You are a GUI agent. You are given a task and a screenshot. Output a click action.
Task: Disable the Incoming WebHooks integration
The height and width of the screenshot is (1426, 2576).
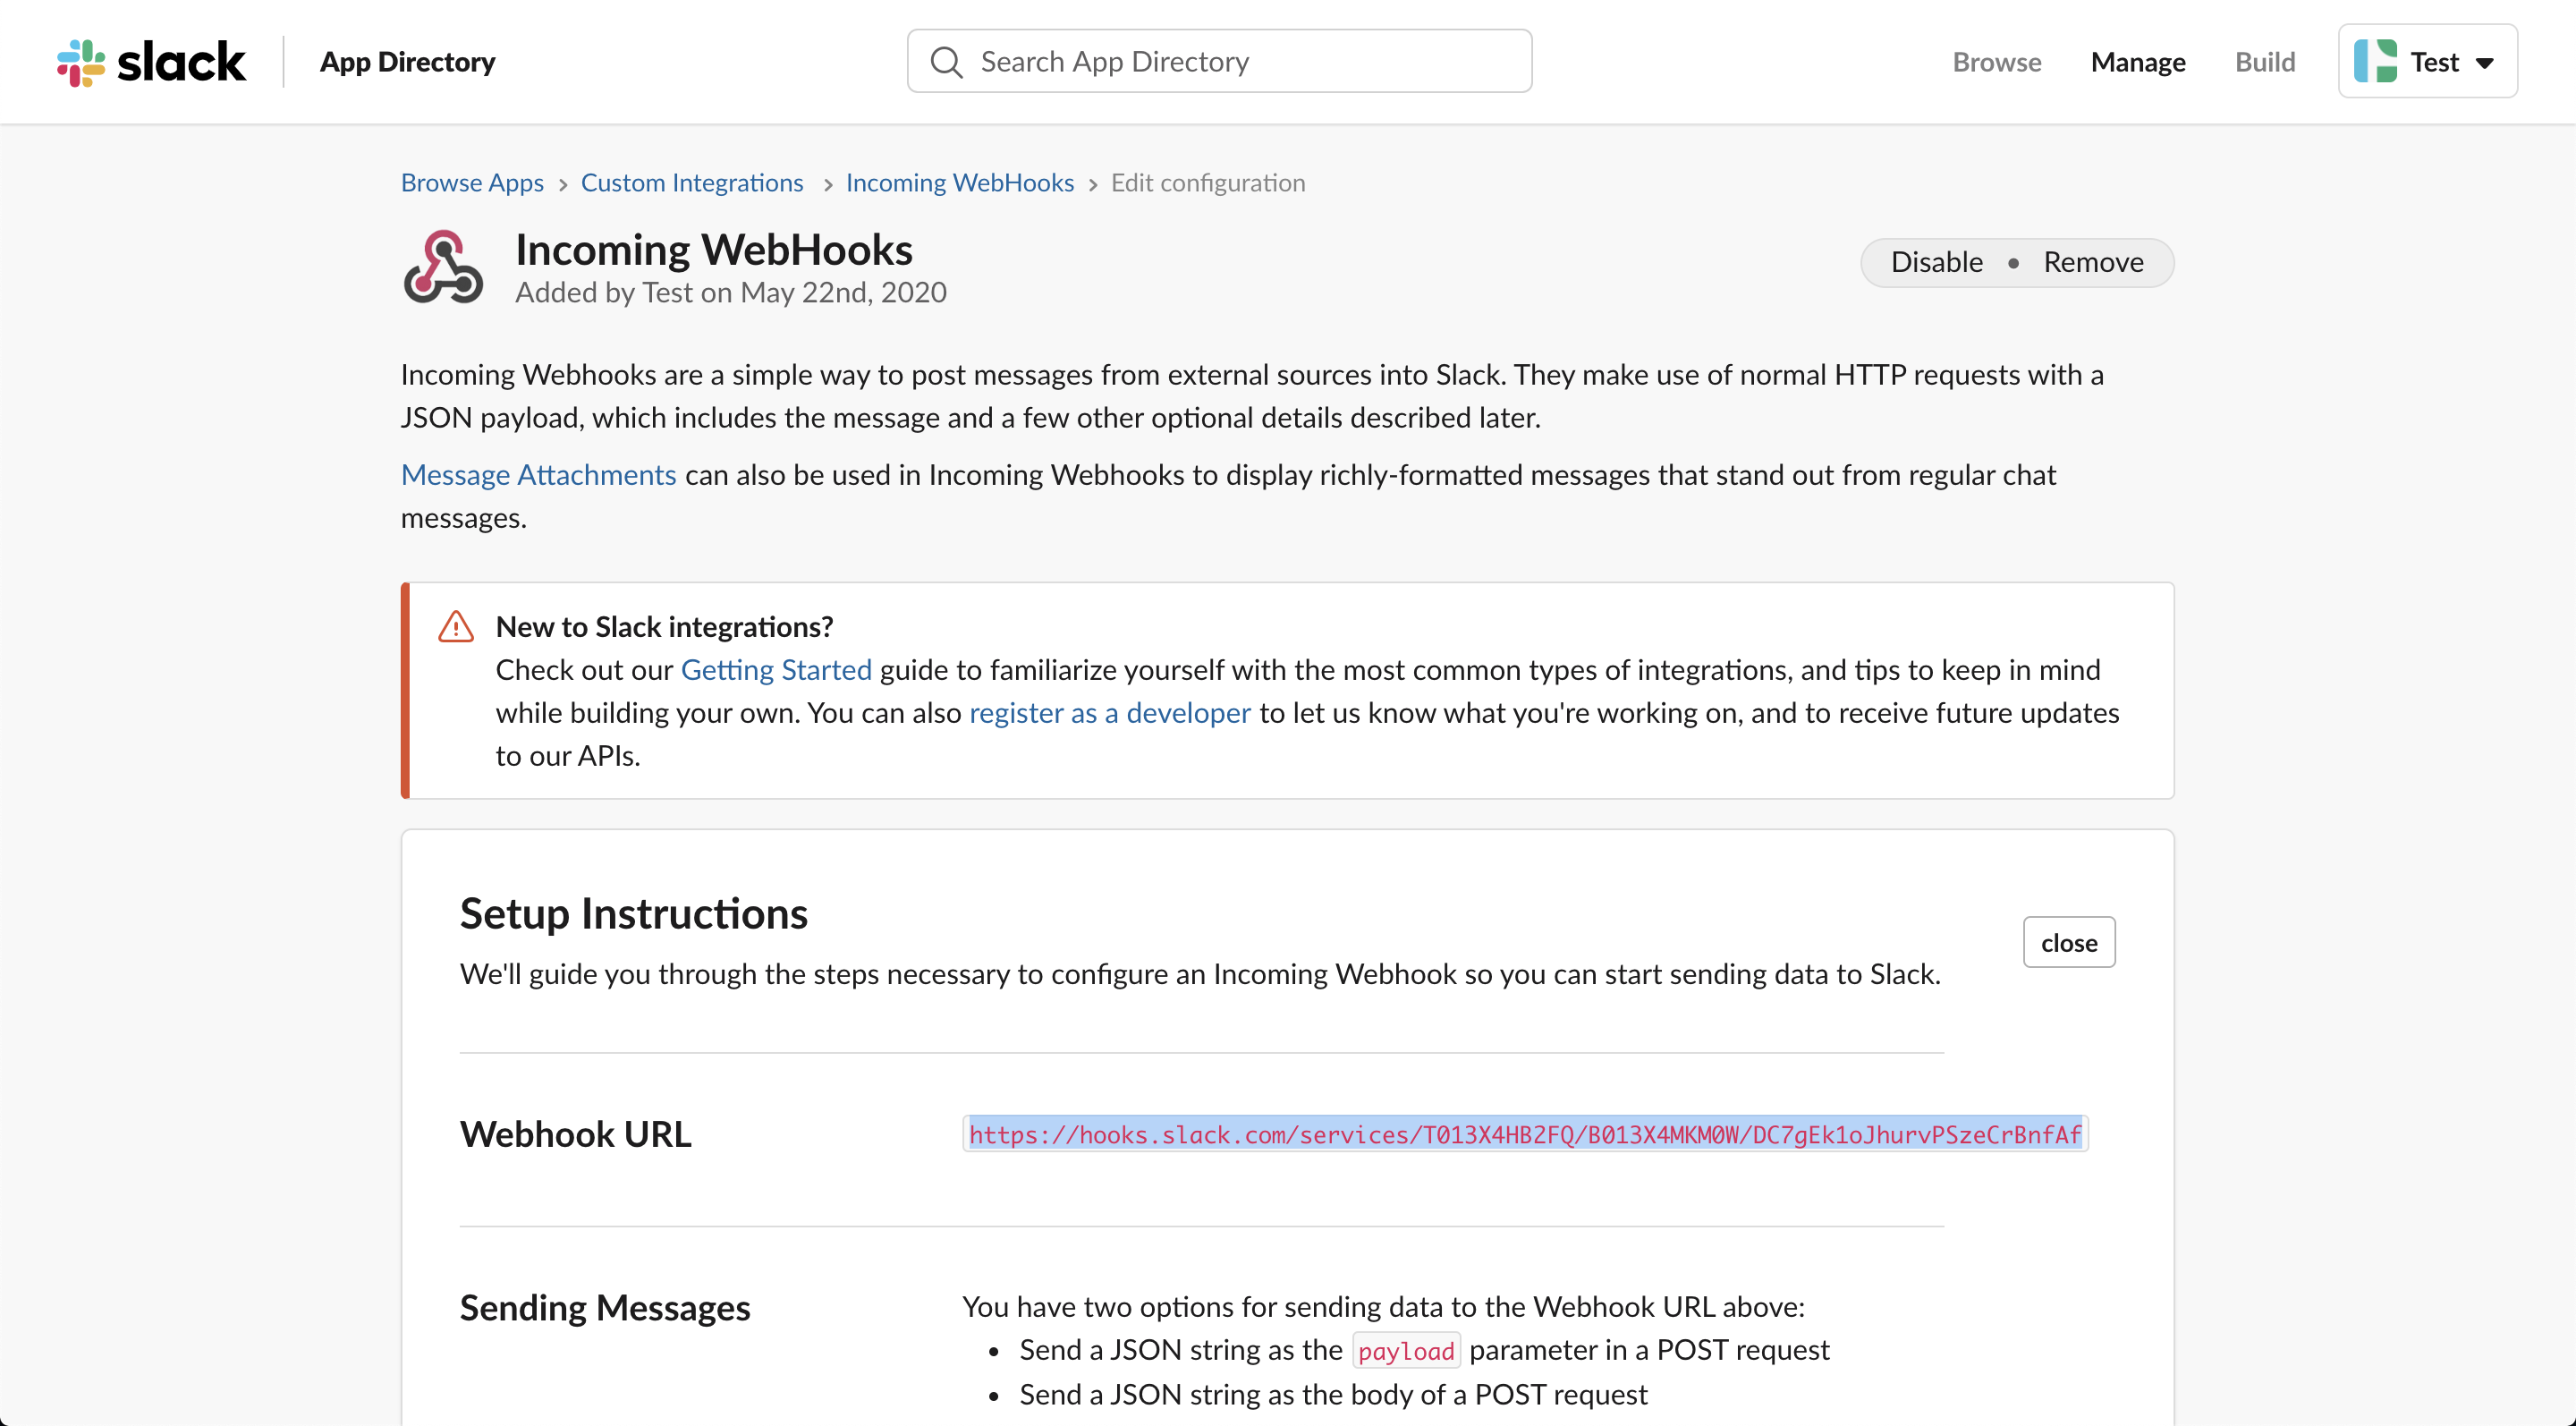coord(1936,262)
